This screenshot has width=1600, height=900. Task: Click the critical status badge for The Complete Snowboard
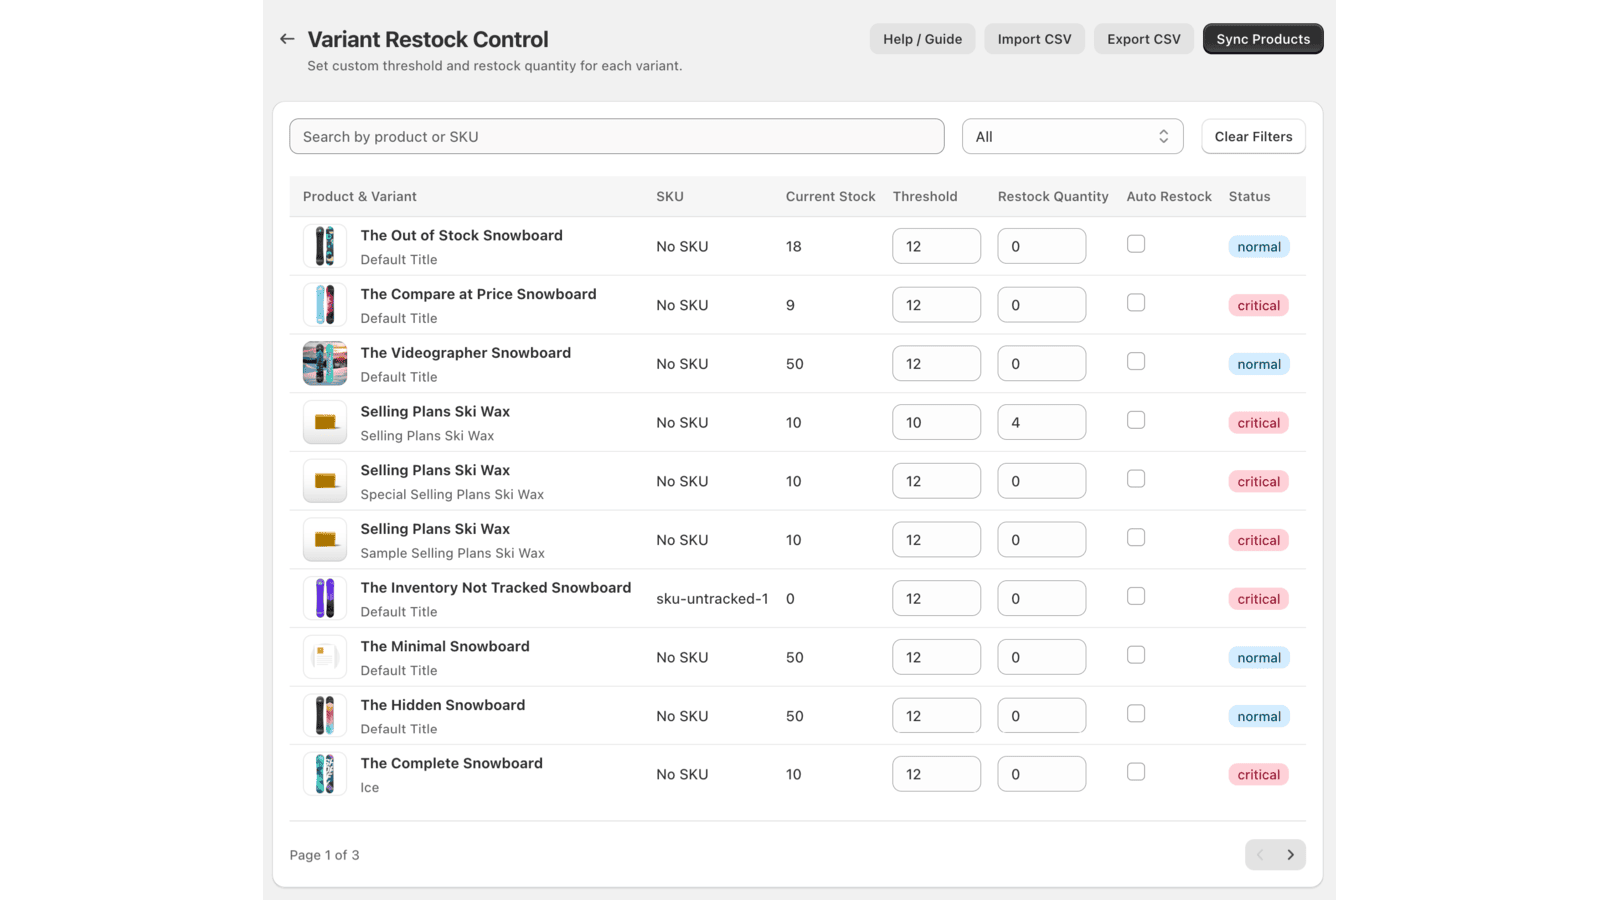(1258, 775)
